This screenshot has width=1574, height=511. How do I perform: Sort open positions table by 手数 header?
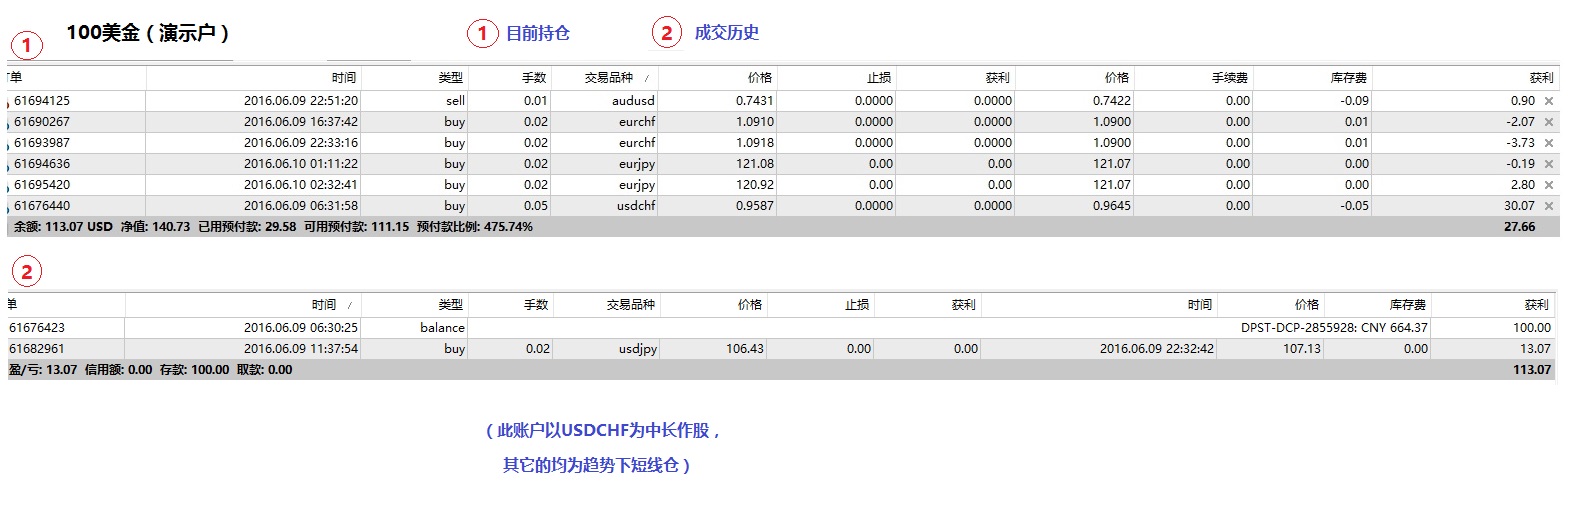(x=534, y=77)
